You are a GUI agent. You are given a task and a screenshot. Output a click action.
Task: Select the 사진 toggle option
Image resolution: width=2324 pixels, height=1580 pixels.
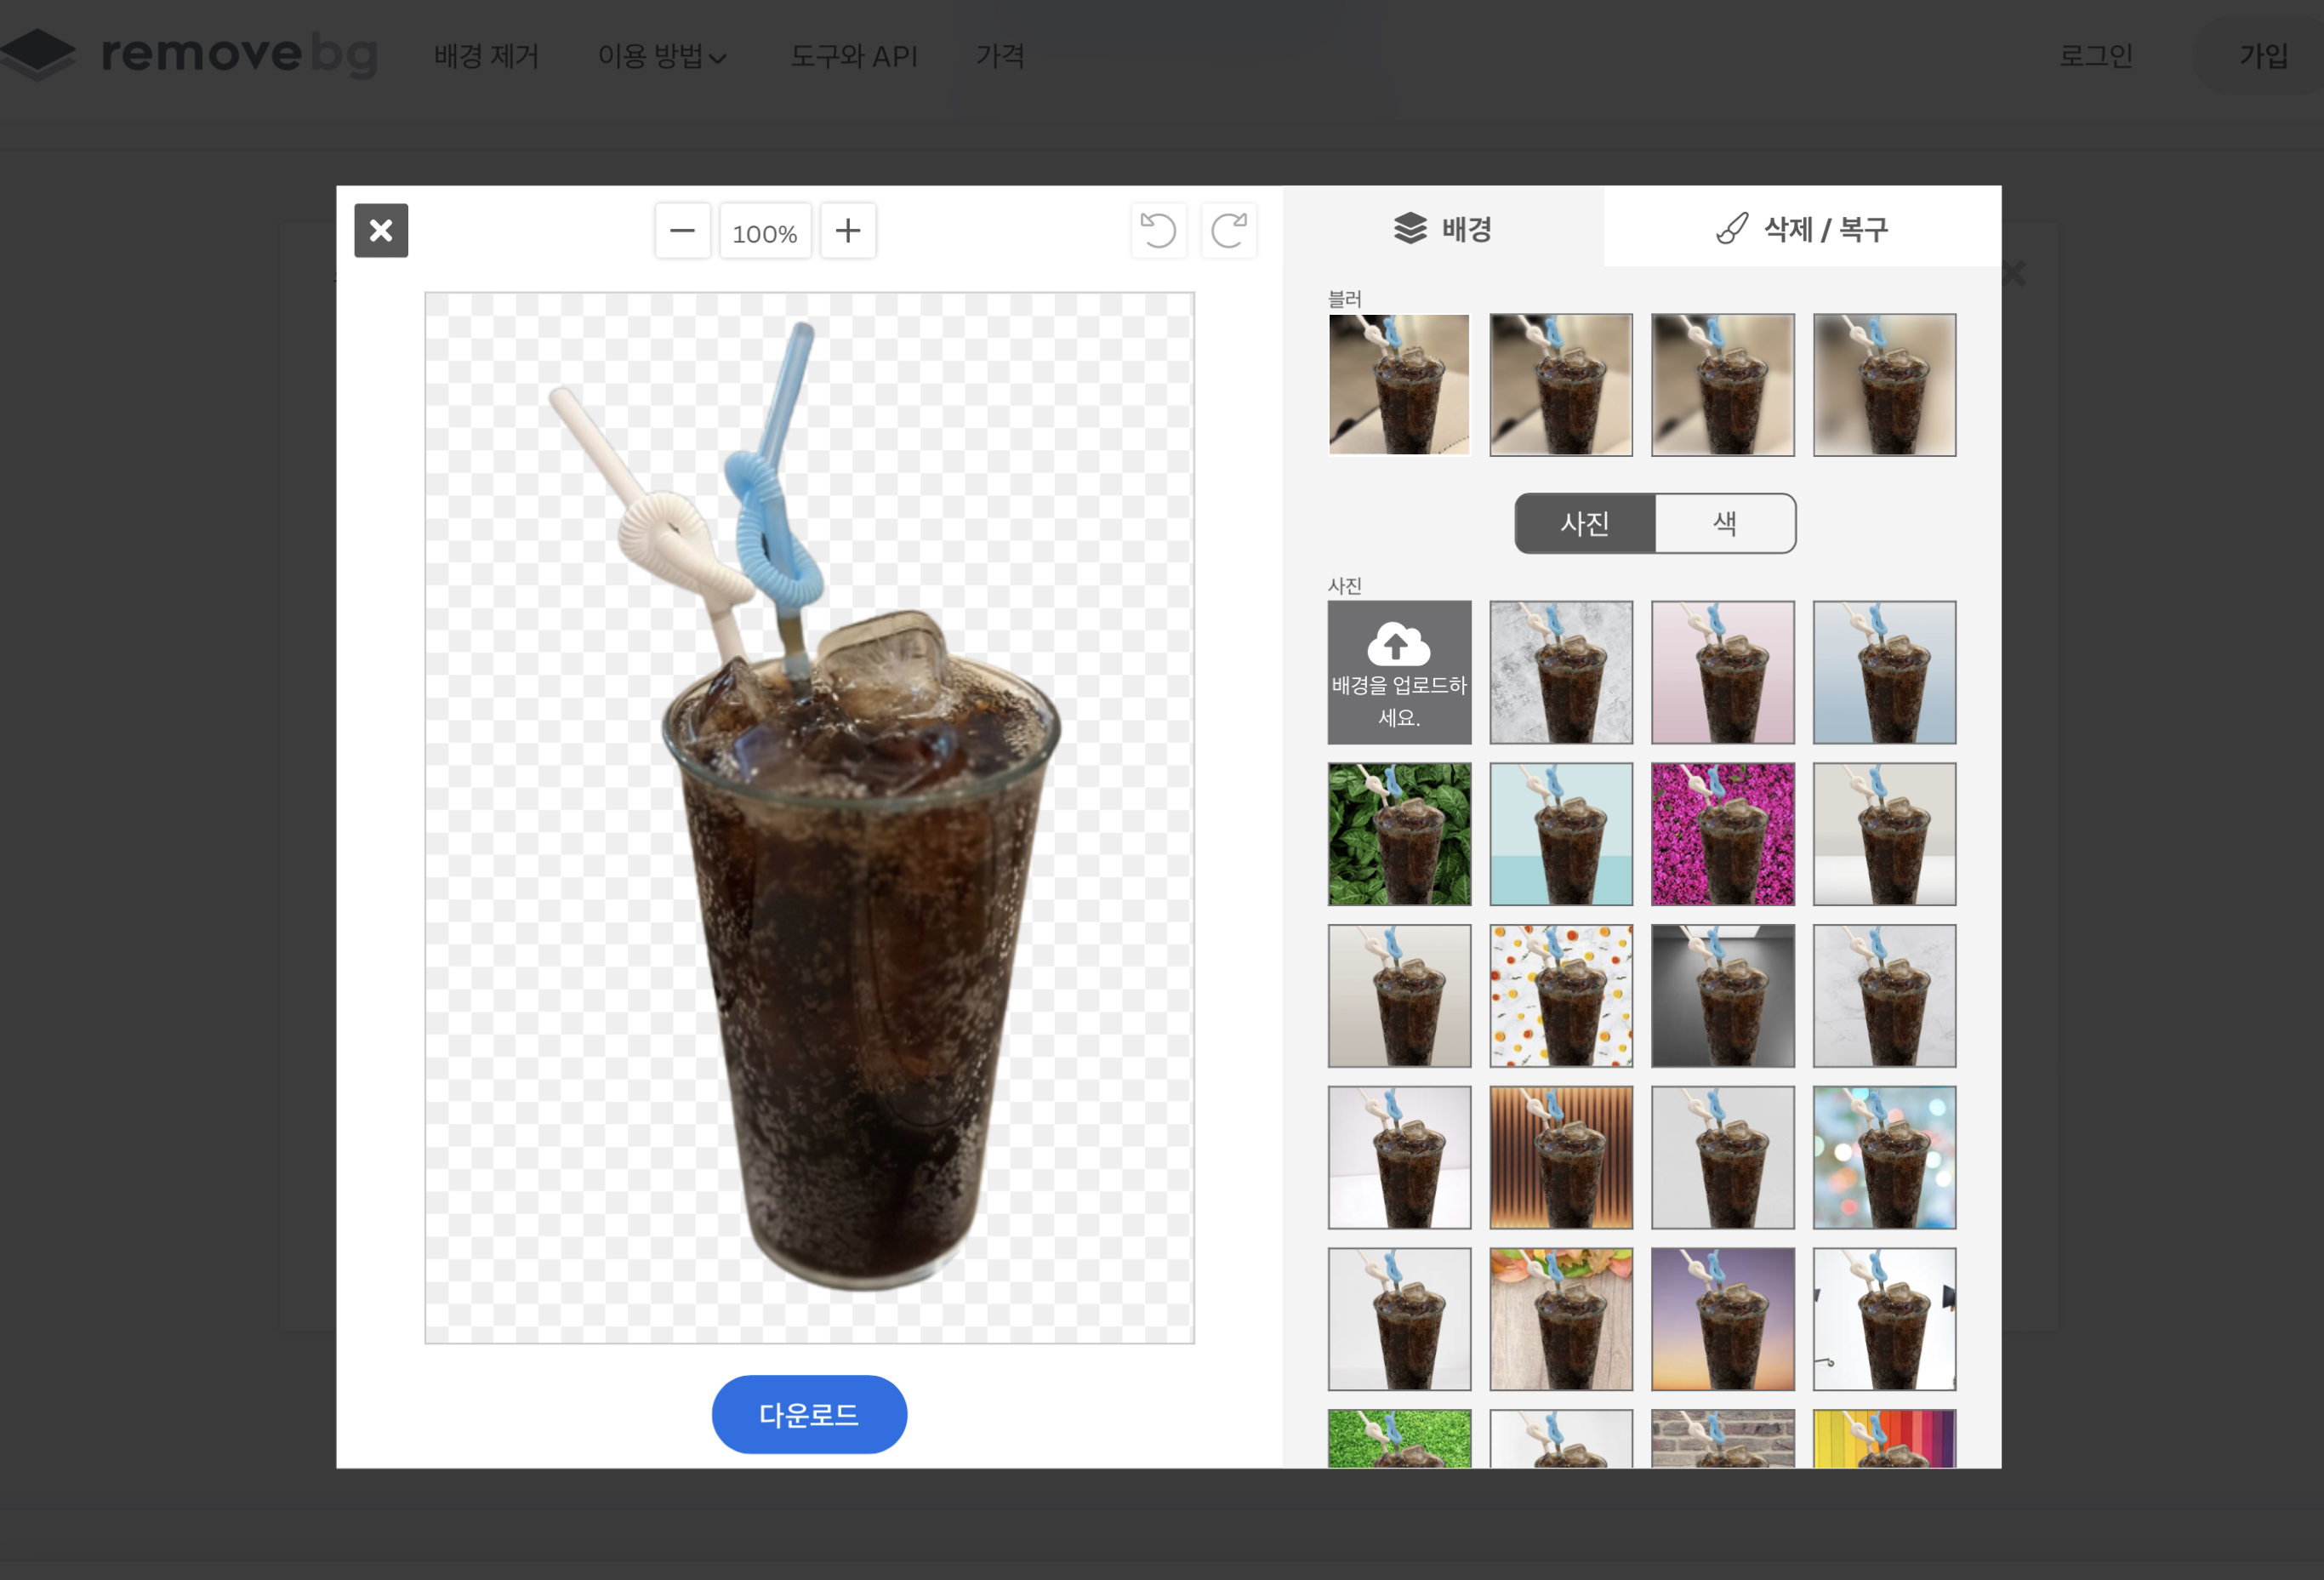(x=1585, y=523)
